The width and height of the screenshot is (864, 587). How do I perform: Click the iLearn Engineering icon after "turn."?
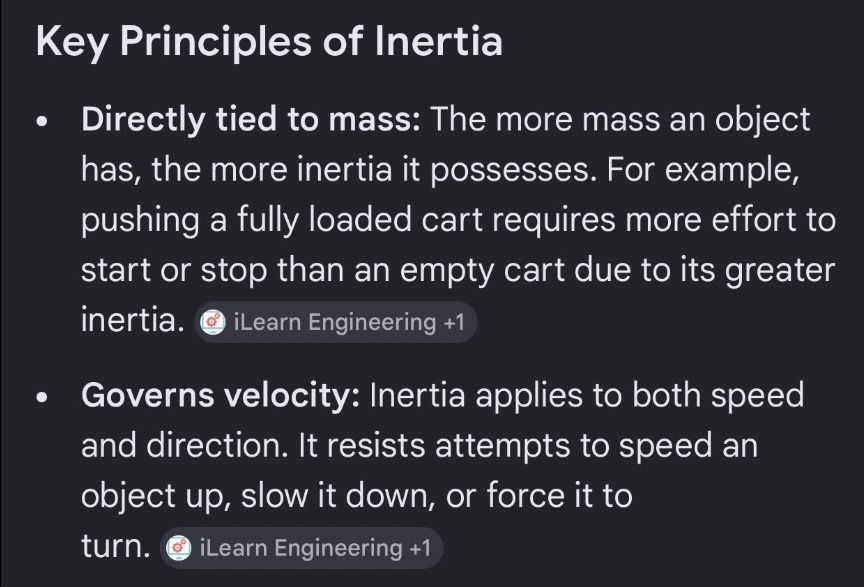[x=179, y=548]
